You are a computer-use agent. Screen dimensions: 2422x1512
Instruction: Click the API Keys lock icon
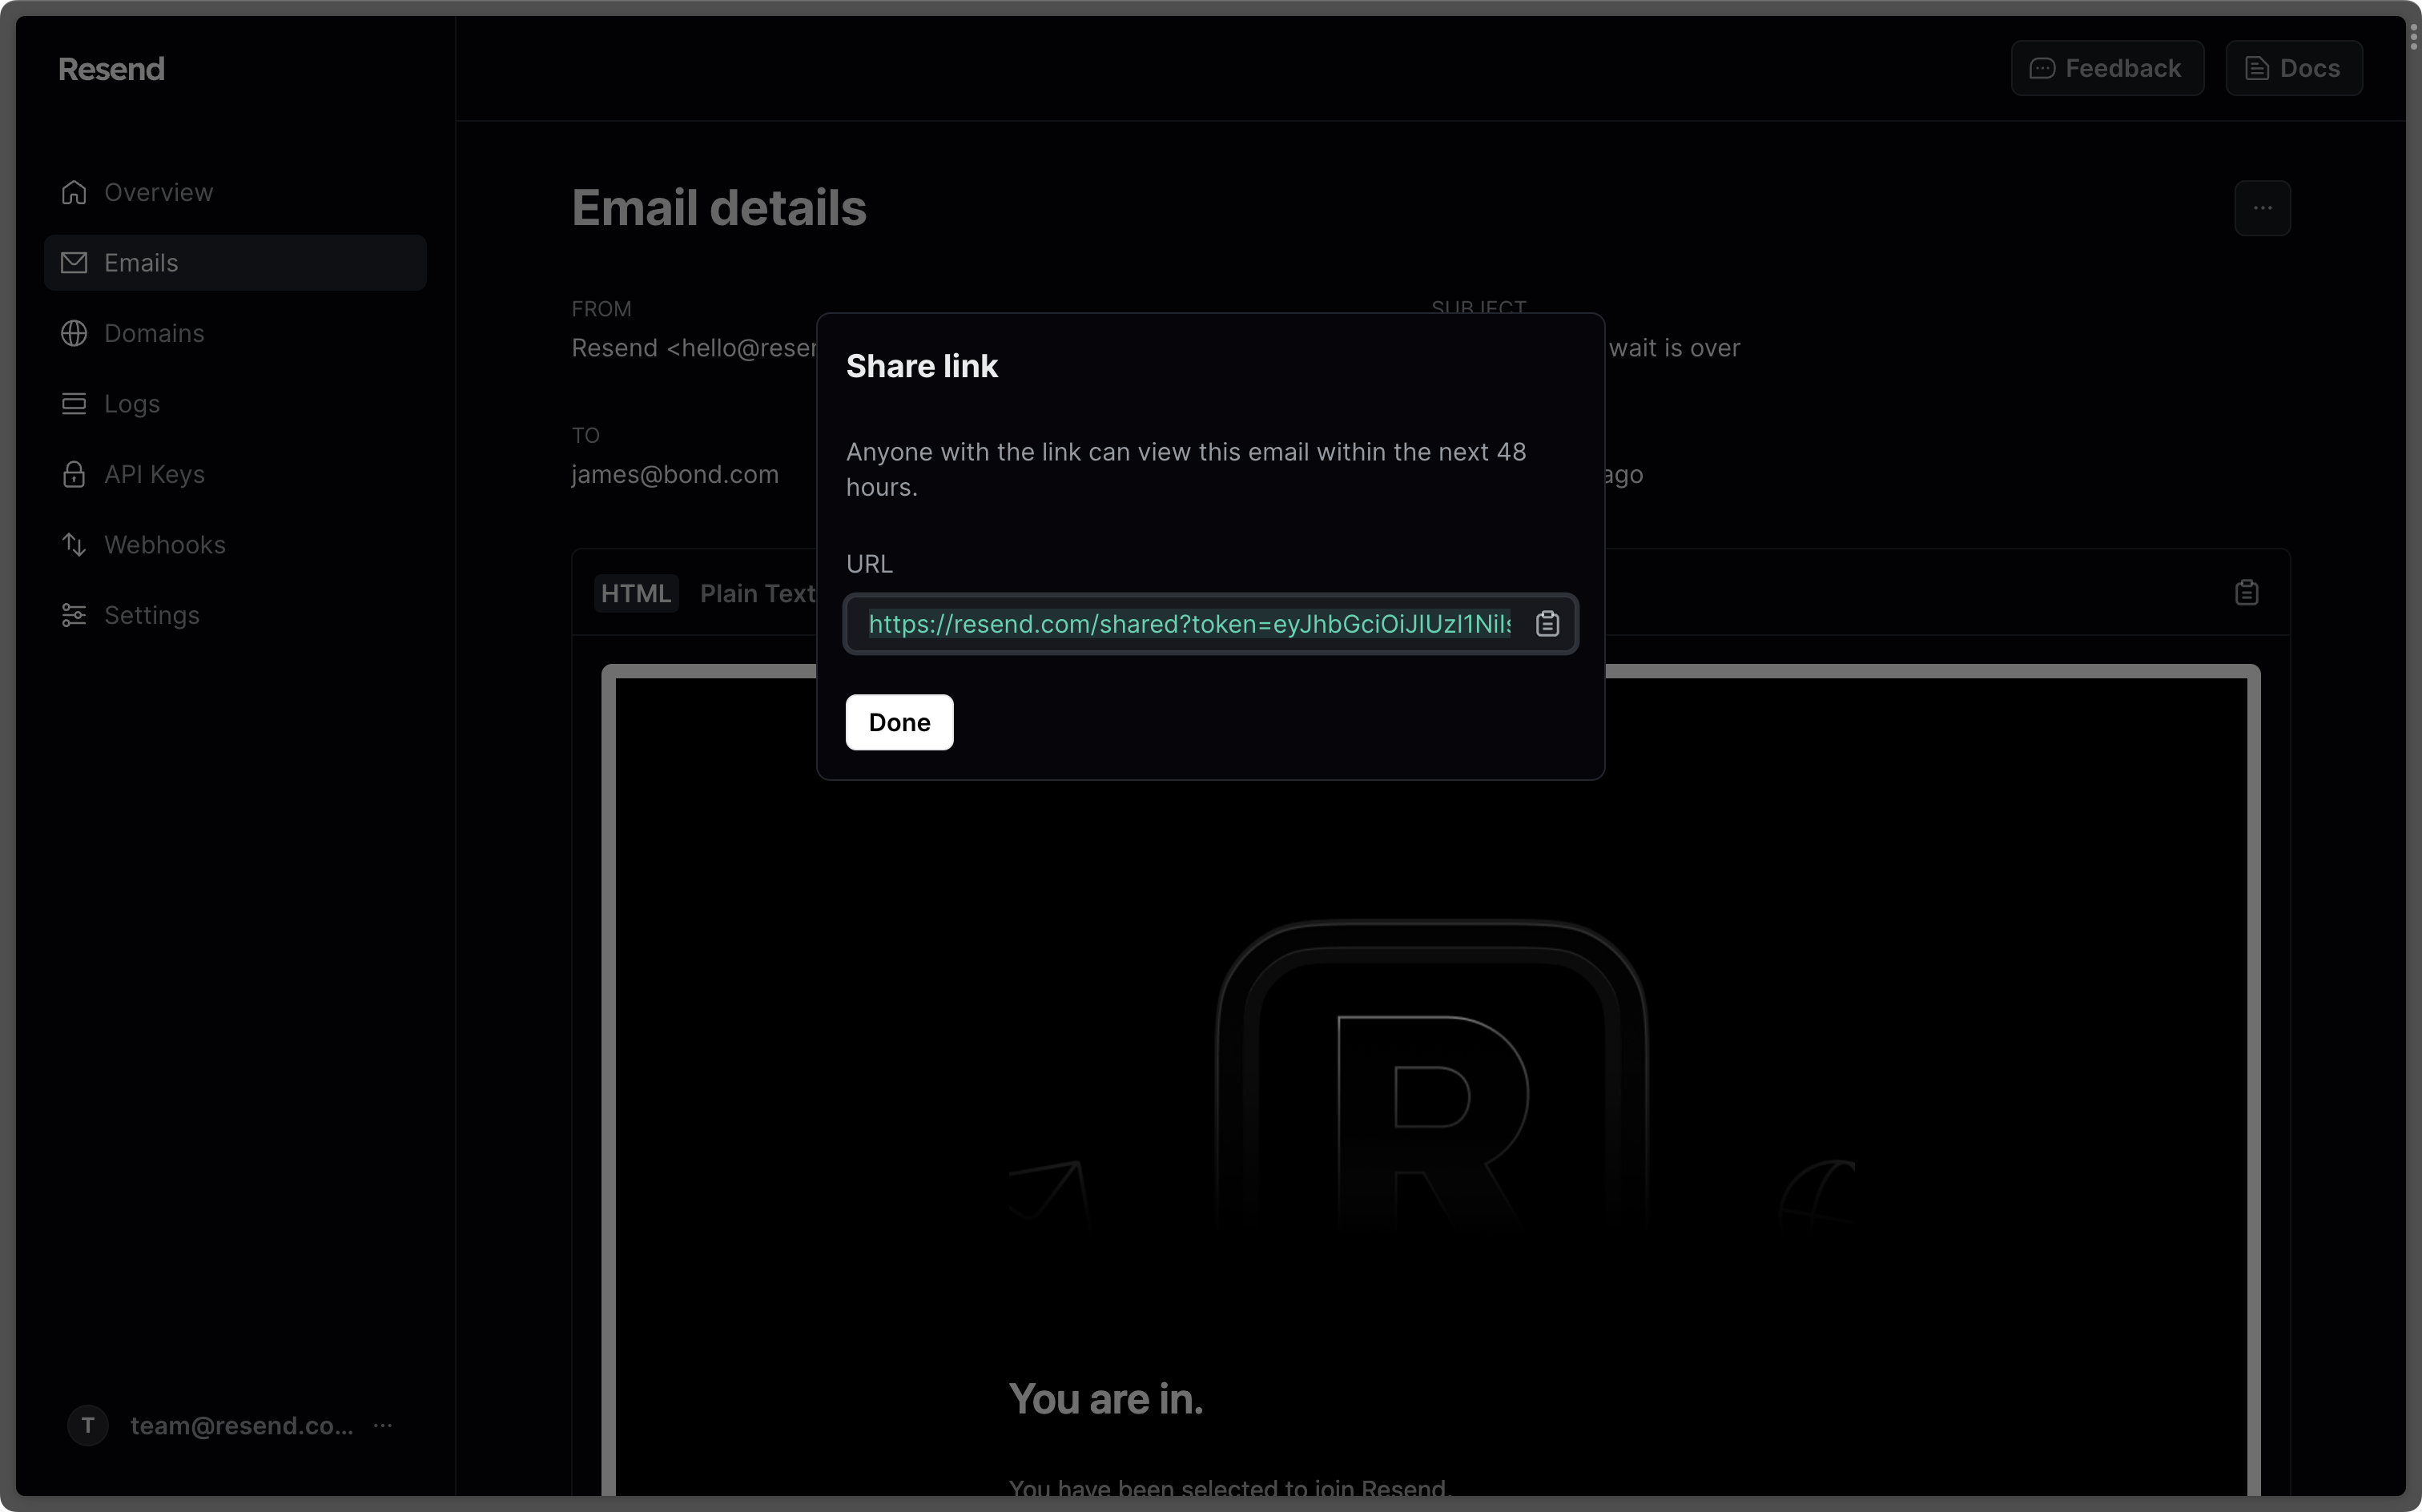(74, 474)
